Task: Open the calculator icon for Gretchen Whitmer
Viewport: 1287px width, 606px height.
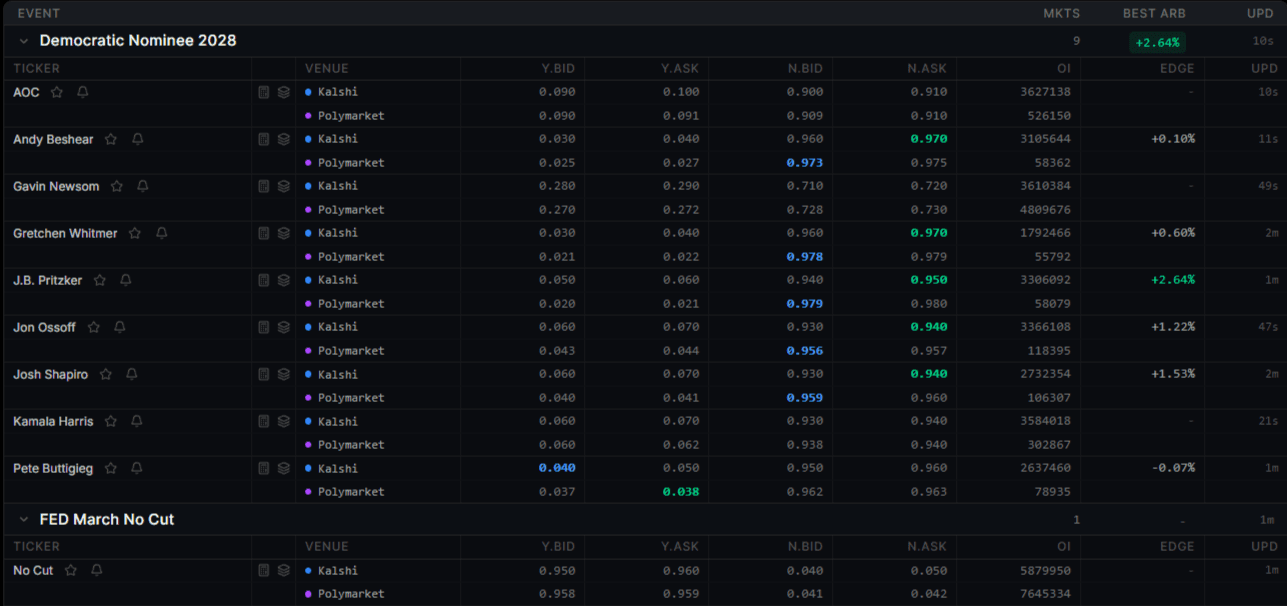Action: point(264,233)
